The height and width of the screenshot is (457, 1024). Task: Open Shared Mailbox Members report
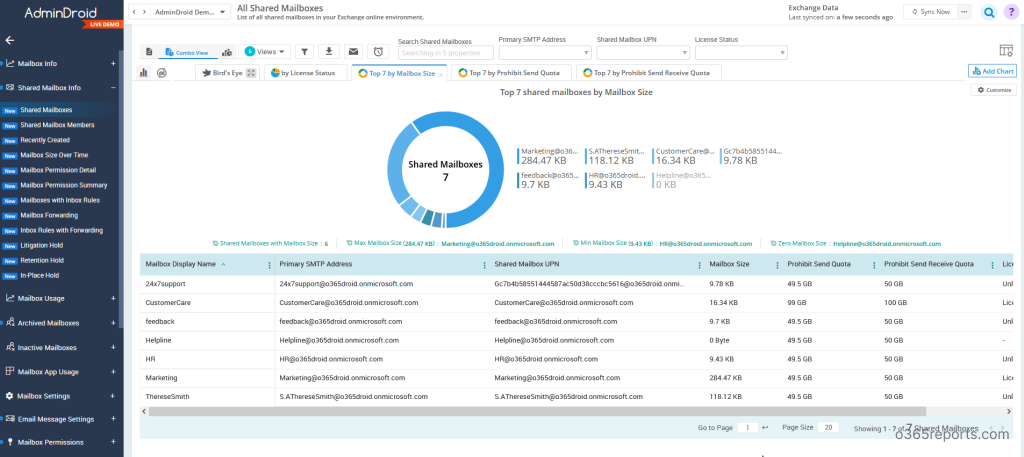point(57,125)
